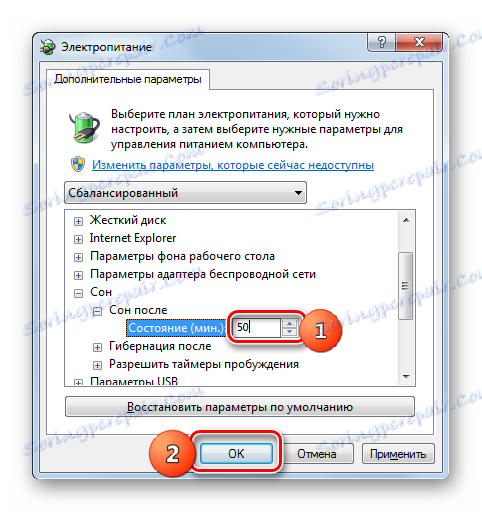Screen dimensions: 482x512
Task: Click the power plug icon in title bar
Action: click(48, 47)
